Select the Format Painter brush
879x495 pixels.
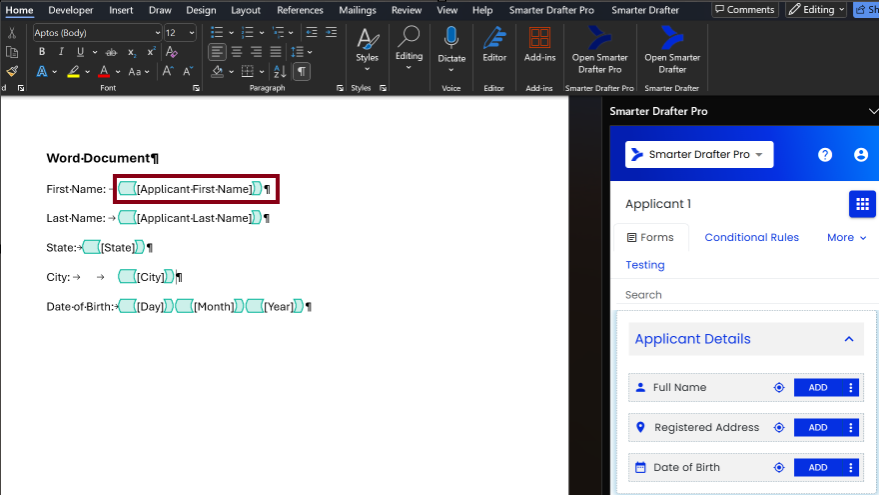click(x=12, y=71)
